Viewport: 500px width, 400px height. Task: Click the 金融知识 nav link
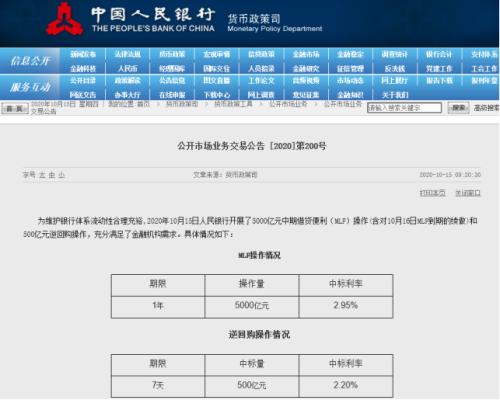point(350,95)
